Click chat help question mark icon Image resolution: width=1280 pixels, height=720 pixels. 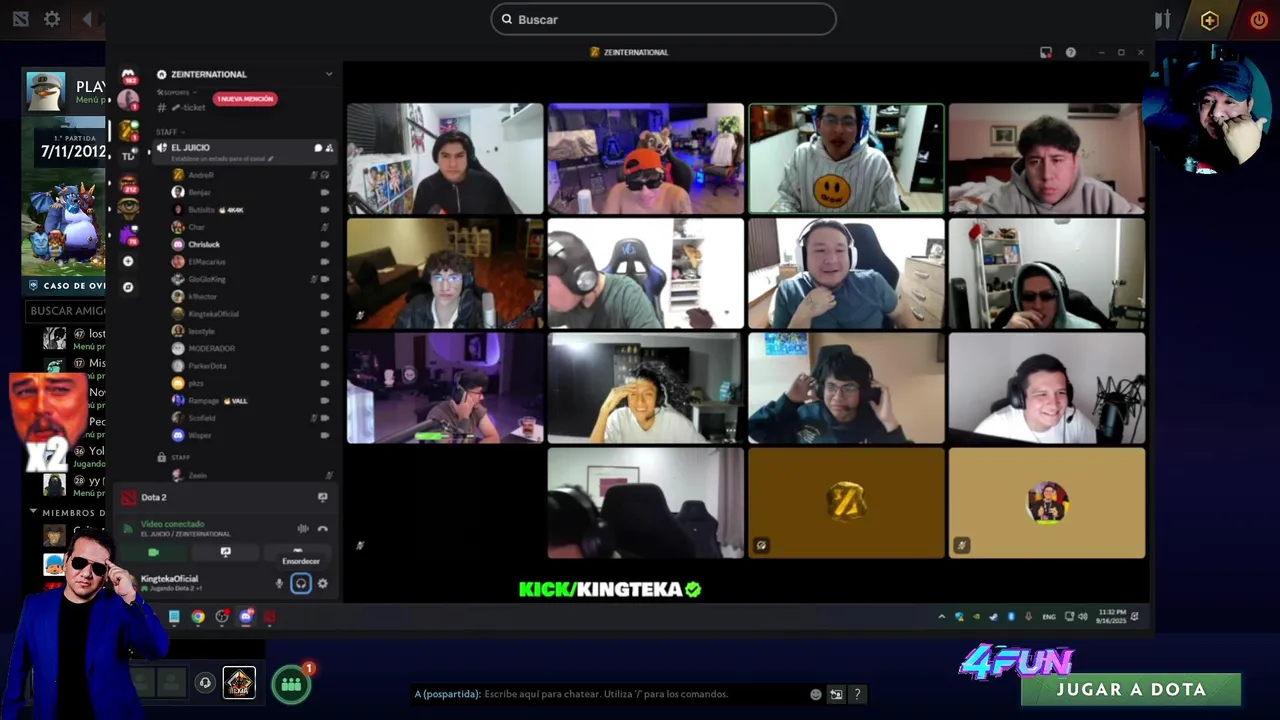click(857, 694)
